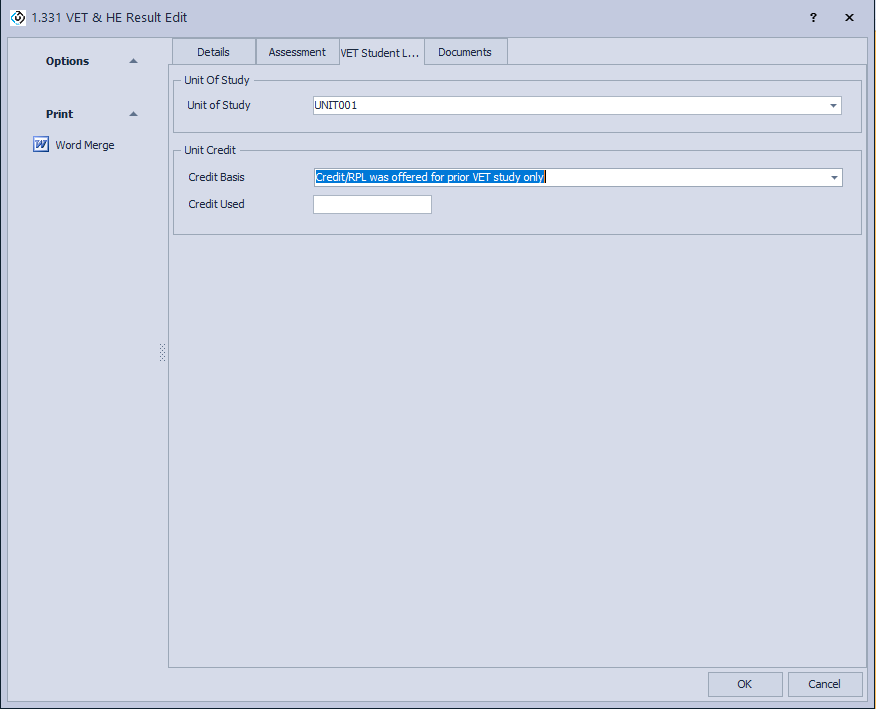876x709 pixels.
Task: Click the Credit Used input box
Action: pyautogui.click(x=372, y=204)
